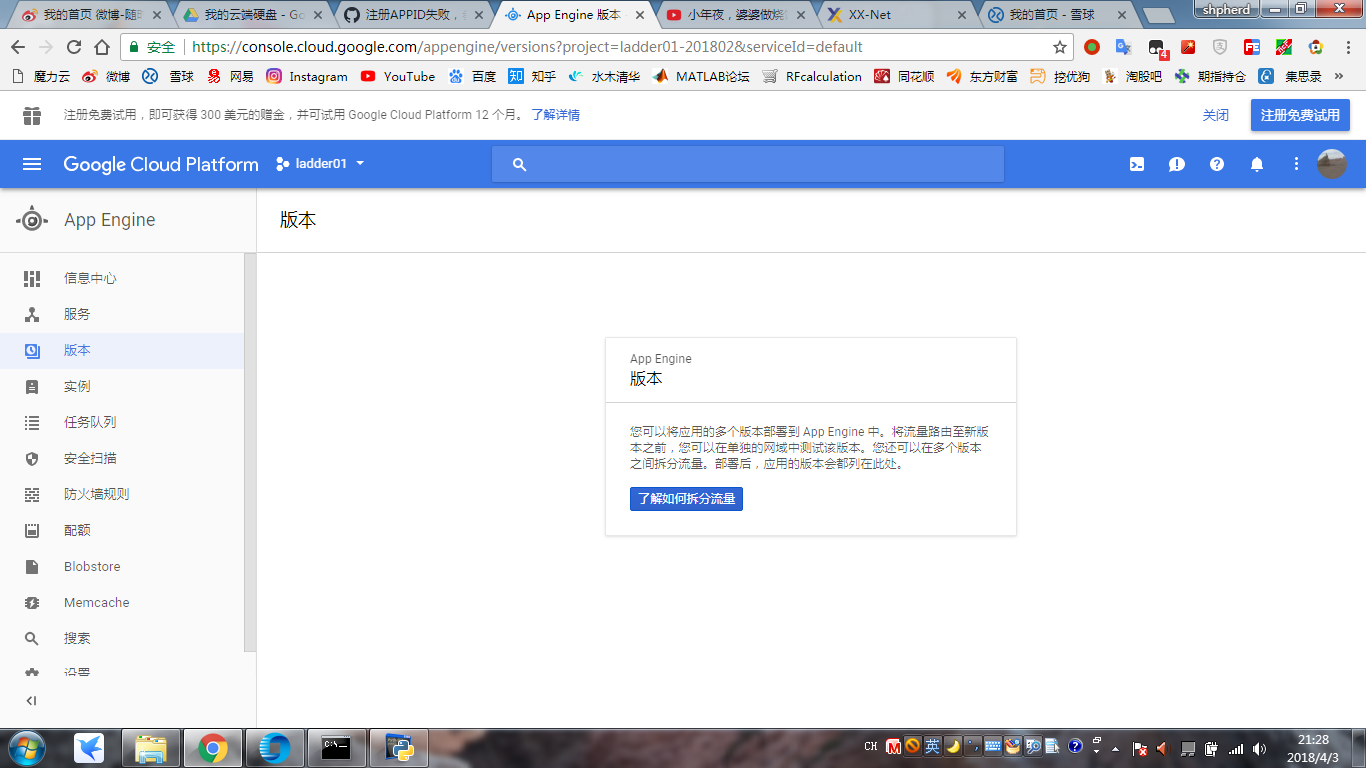Open the YouTube bookmark
This screenshot has height=768, width=1366.
coord(398,76)
